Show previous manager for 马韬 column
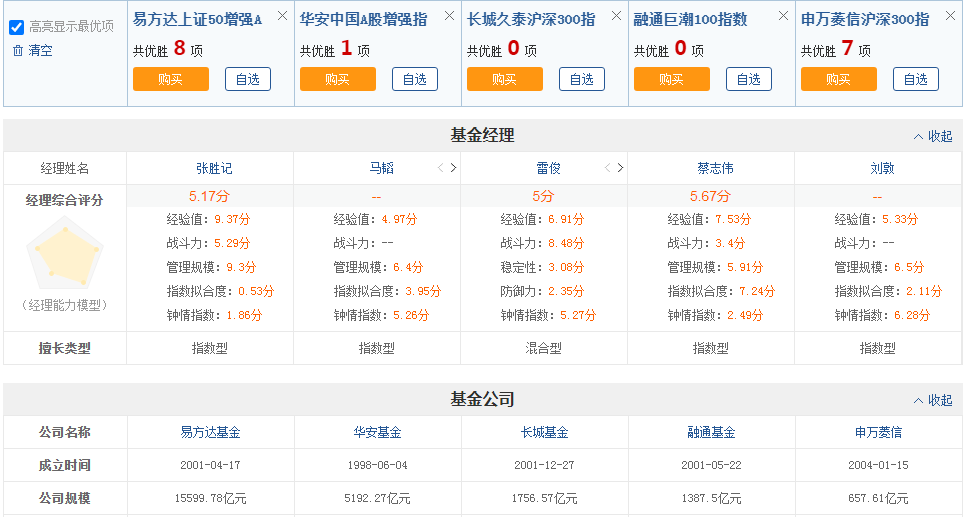Viewport: 963px width, 517px height. (440, 168)
